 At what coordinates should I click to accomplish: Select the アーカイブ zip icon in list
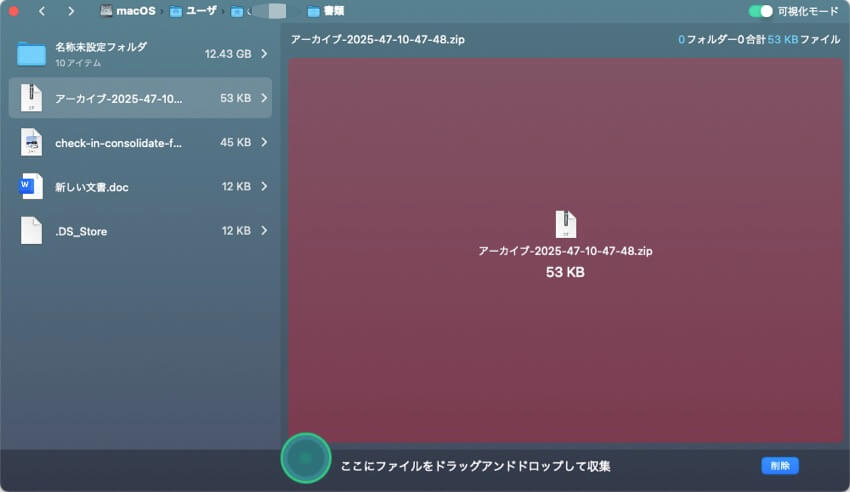coord(31,98)
